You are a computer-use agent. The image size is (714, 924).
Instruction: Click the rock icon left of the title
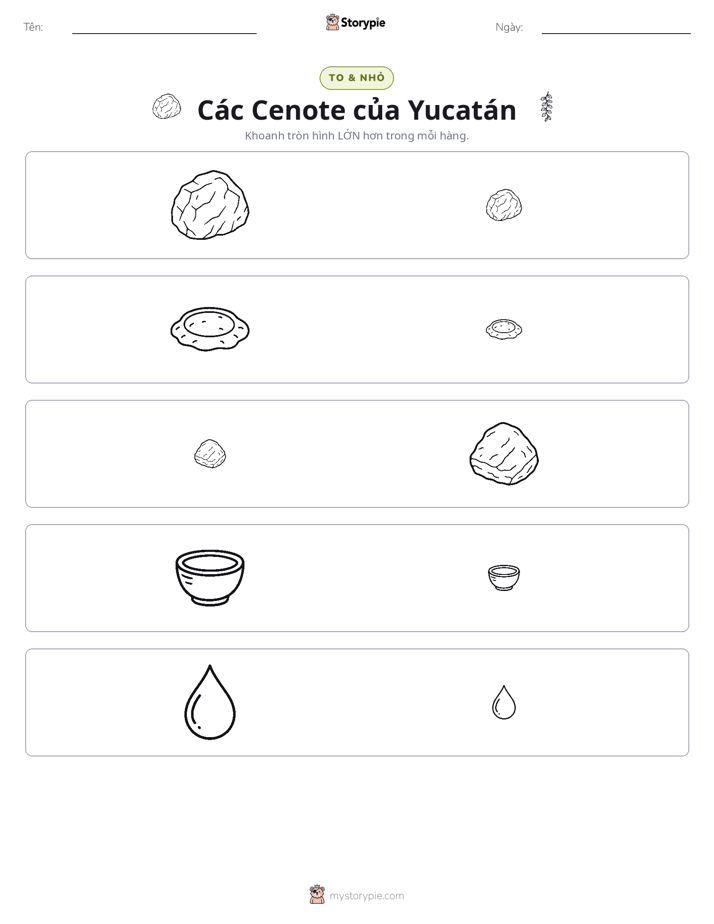[167, 107]
